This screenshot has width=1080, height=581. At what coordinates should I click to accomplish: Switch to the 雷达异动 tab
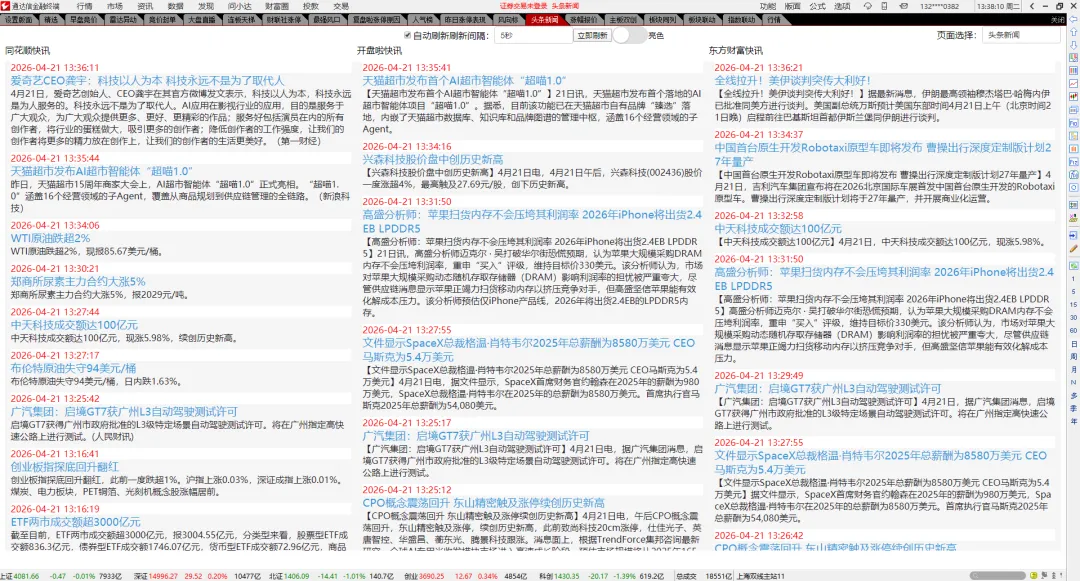click(123, 20)
